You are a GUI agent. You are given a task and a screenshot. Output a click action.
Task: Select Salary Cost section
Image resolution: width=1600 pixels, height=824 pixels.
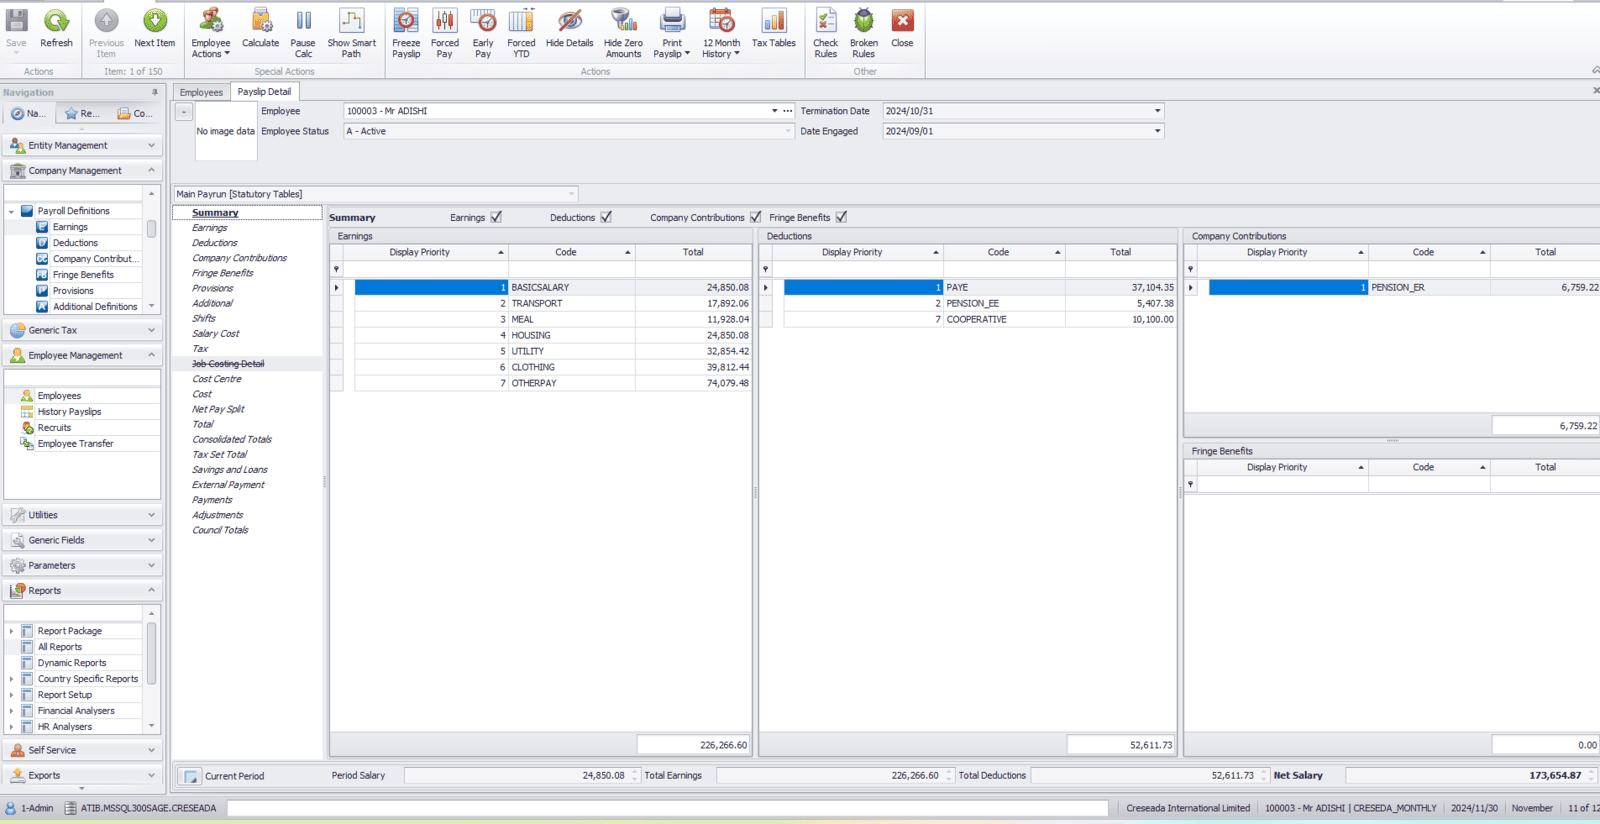click(215, 334)
